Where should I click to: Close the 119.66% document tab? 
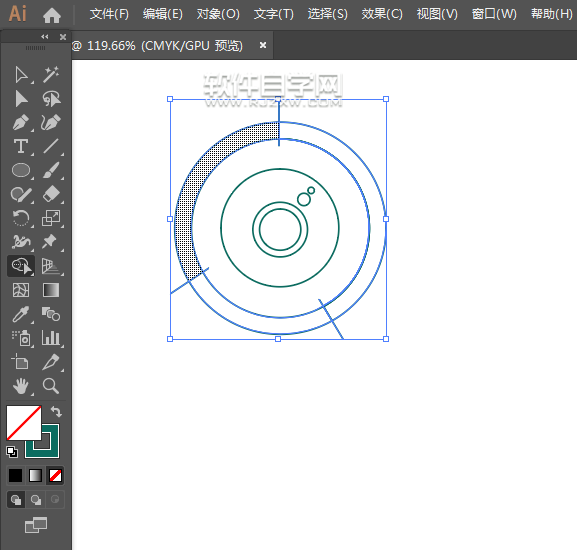(x=263, y=45)
